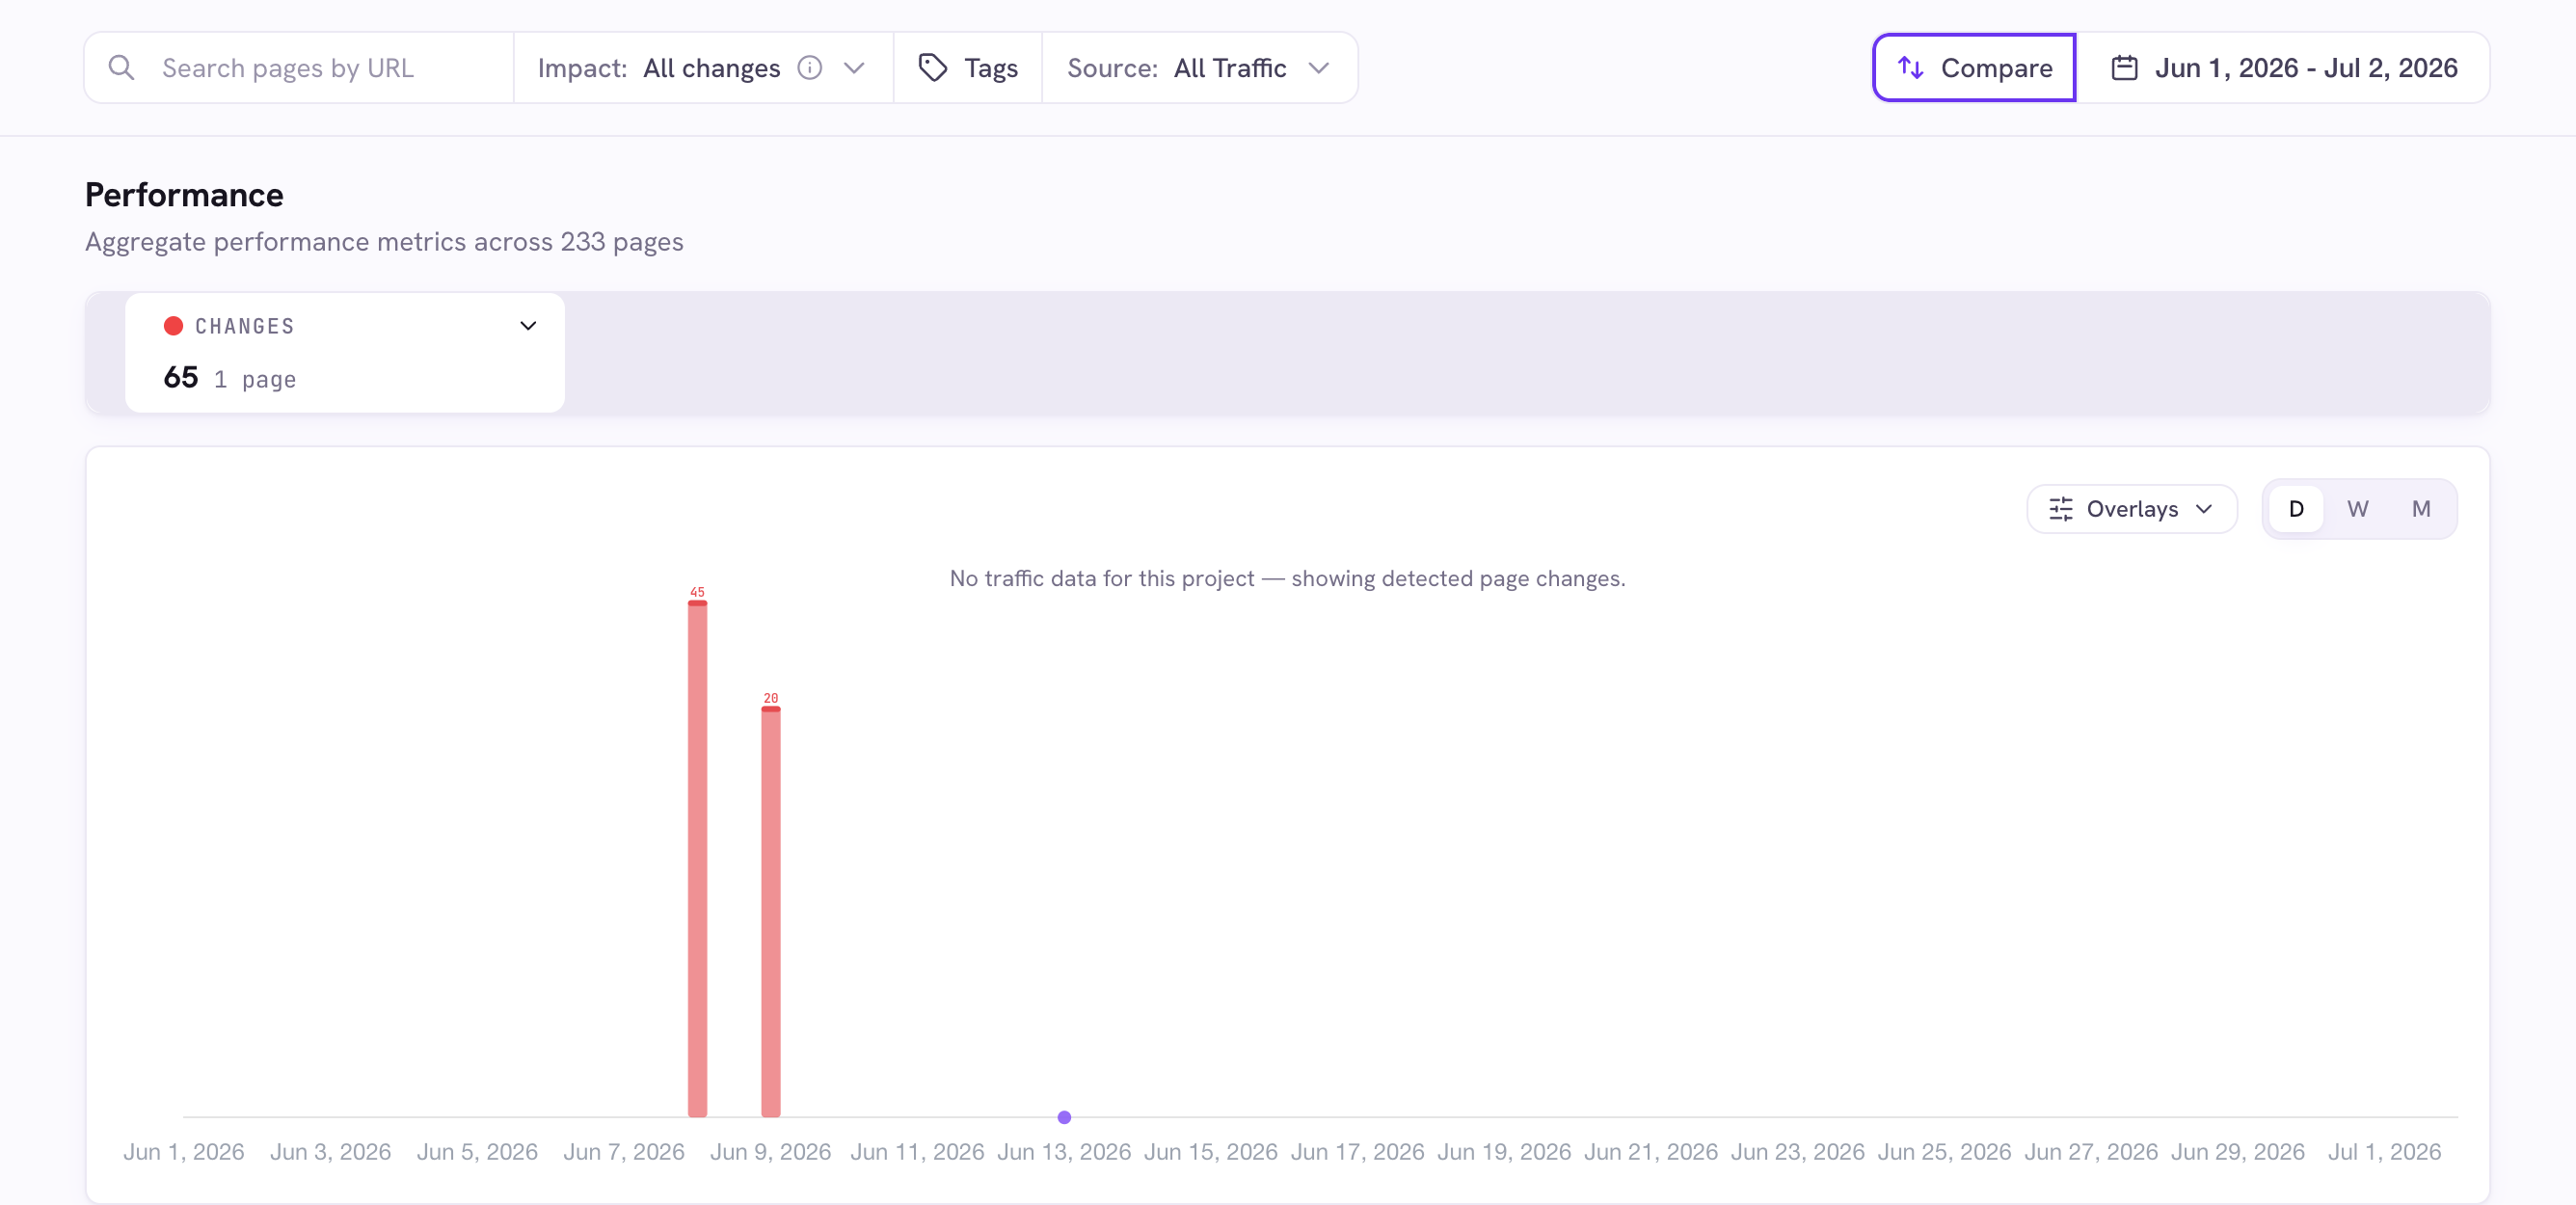Open the date range picker
Viewport: 2576px width, 1205px height.
2283,68
